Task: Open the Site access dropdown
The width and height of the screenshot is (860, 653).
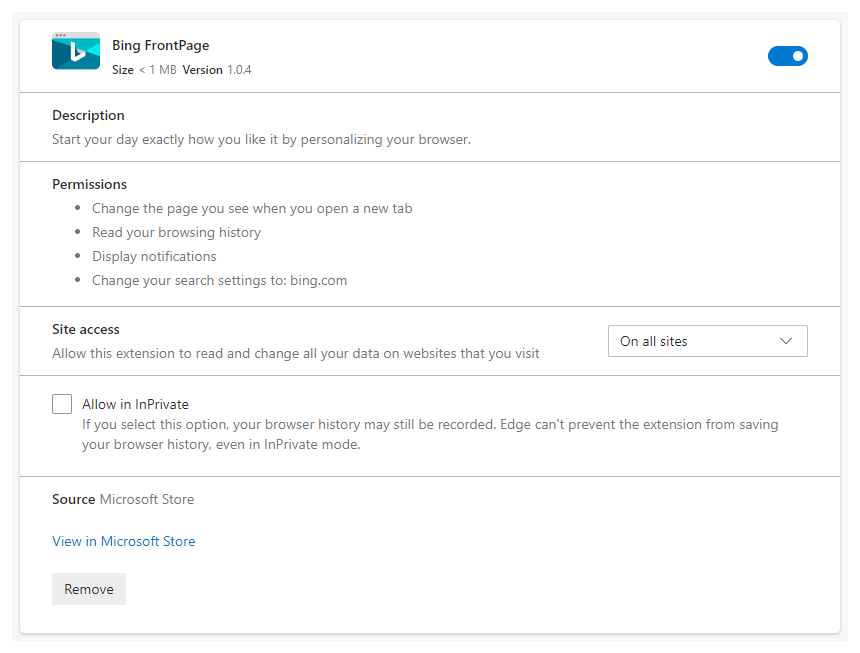Action: (x=707, y=341)
